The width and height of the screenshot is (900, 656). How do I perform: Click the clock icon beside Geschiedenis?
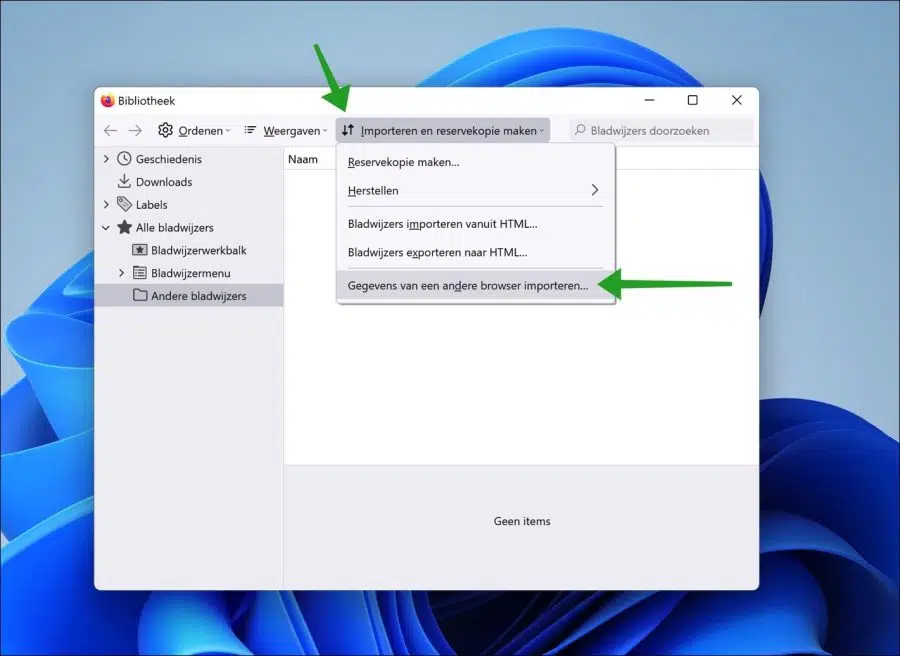point(124,158)
